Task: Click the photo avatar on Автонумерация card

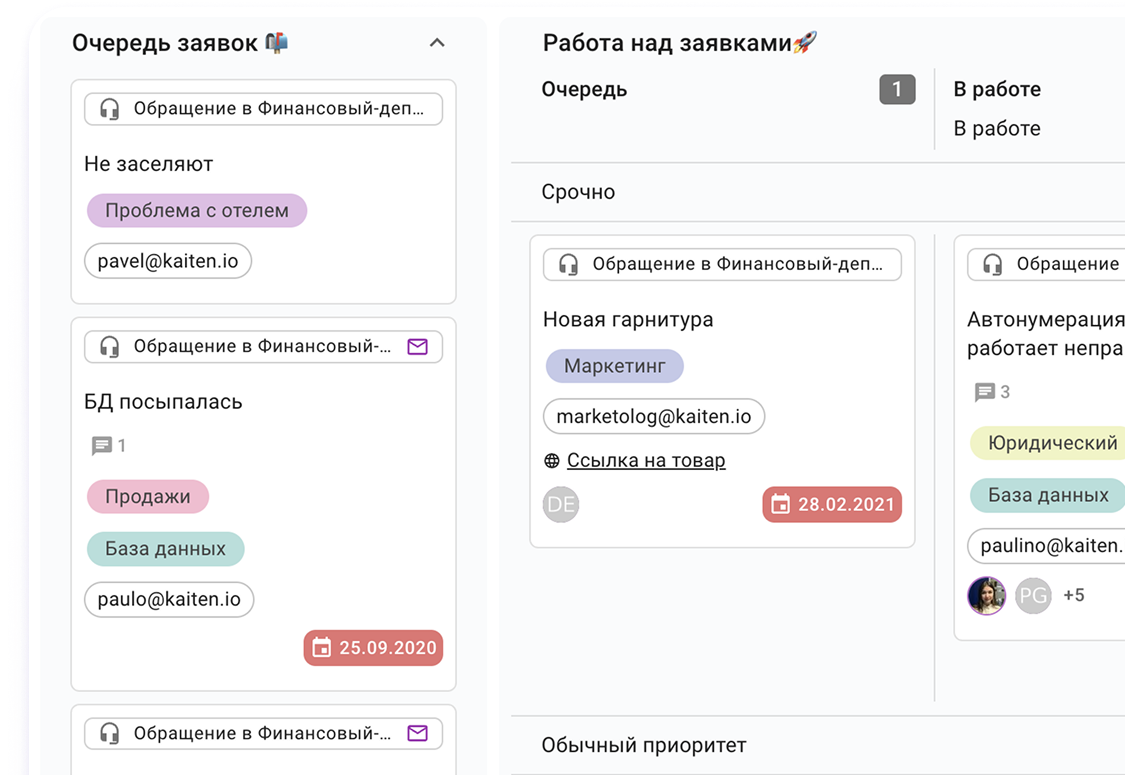Action: coord(986,596)
